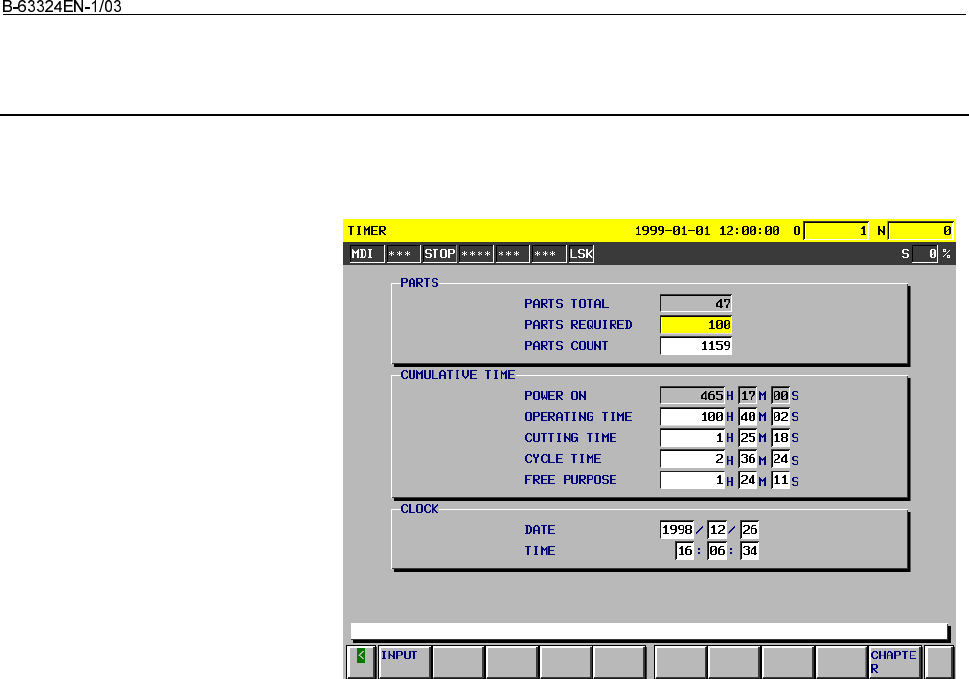The width and height of the screenshot is (969, 679).
Task: Click the STOP status indicator
Action: click(x=439, y=254)
